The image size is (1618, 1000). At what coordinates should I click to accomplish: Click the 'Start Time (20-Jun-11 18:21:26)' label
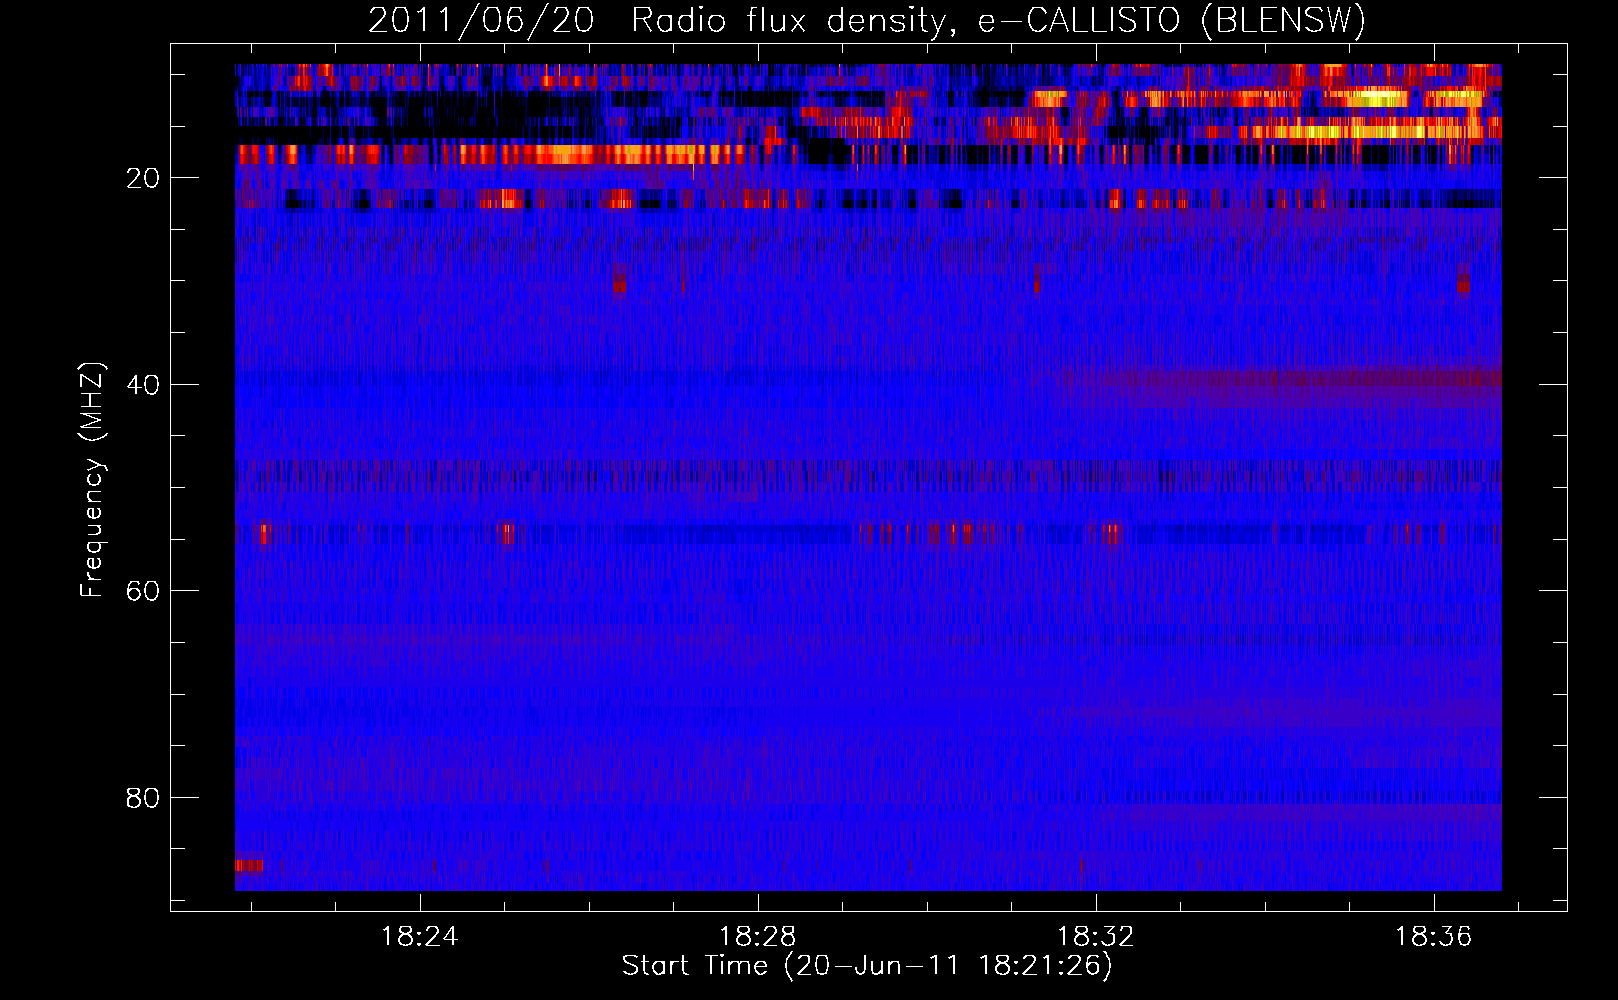click(867, 966)
